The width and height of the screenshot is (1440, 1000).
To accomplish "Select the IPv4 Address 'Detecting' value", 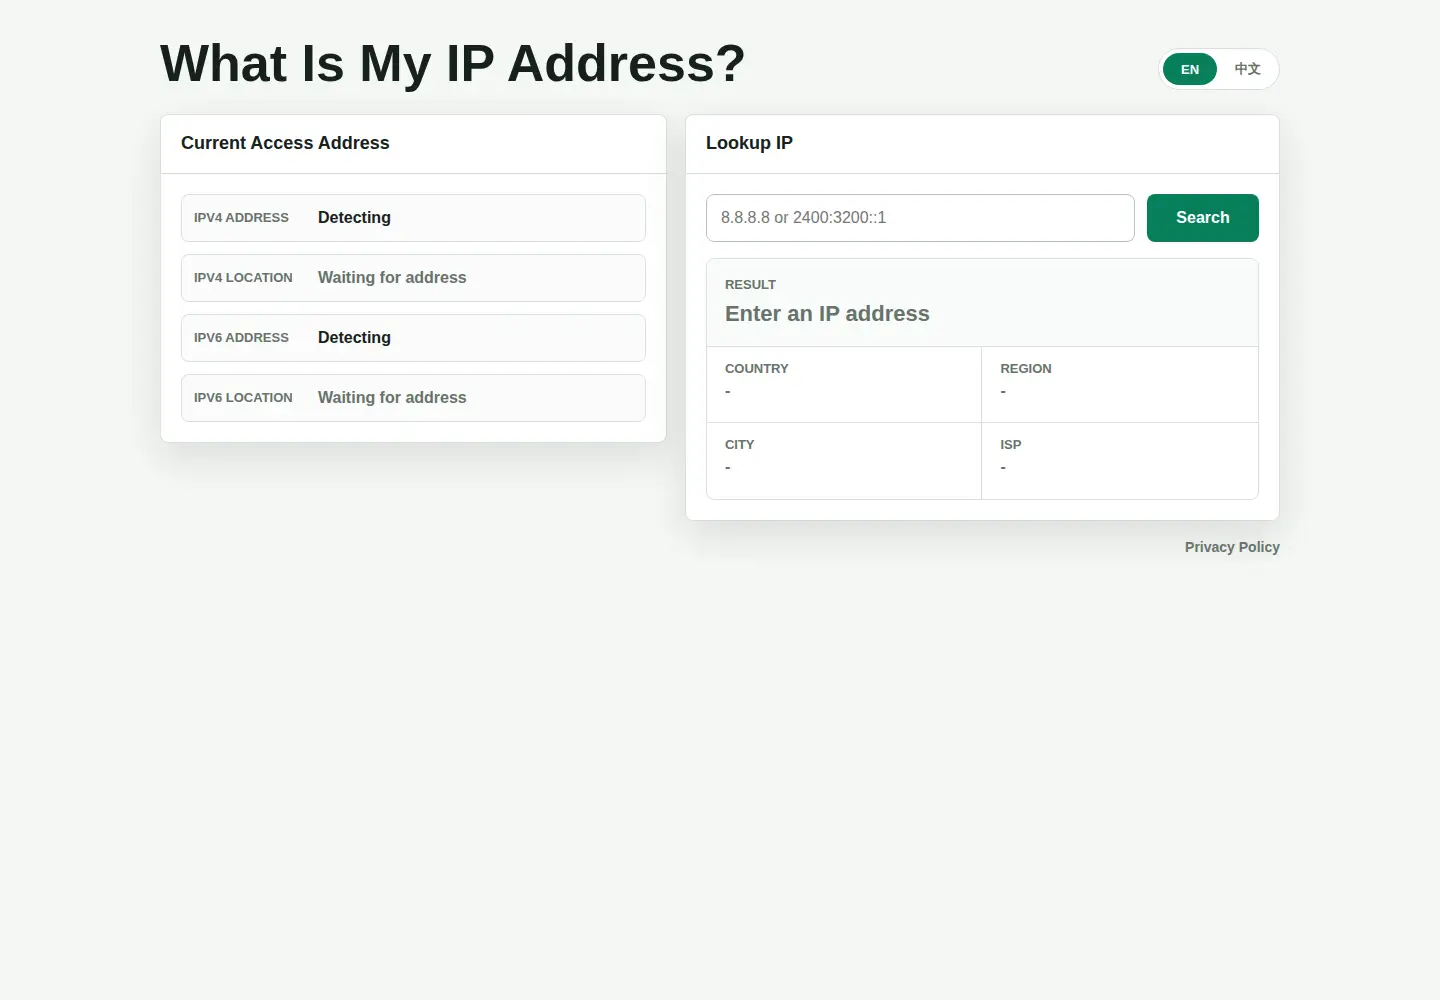I will pos(354,218).
